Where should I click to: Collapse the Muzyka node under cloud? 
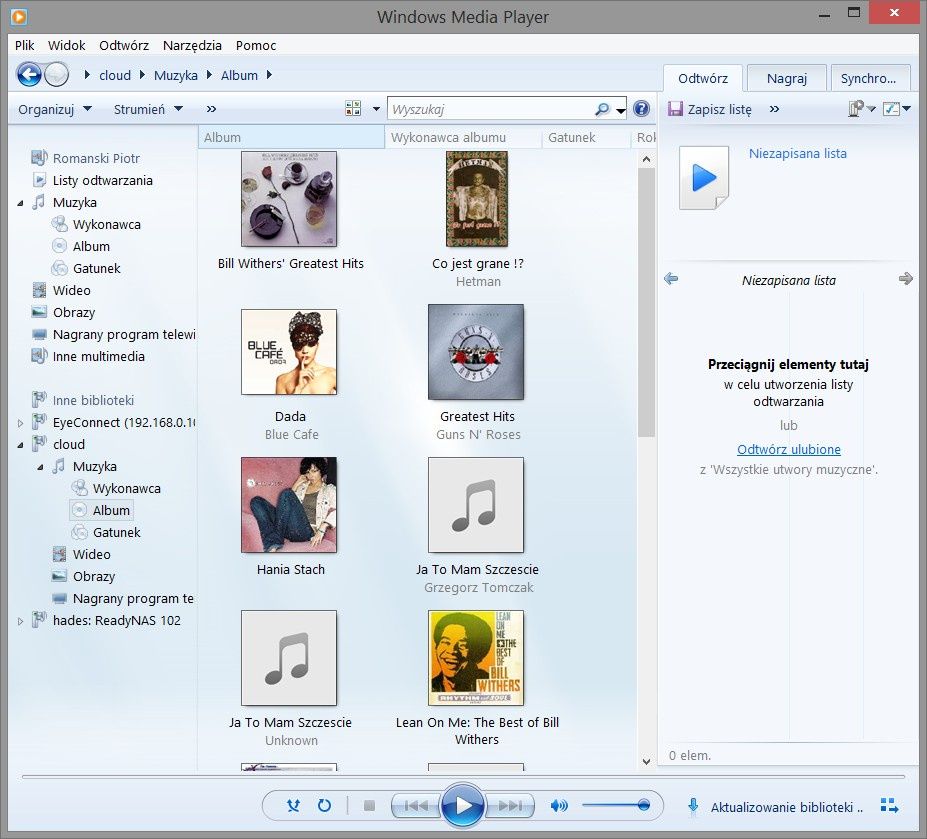[x=40, y=467]
